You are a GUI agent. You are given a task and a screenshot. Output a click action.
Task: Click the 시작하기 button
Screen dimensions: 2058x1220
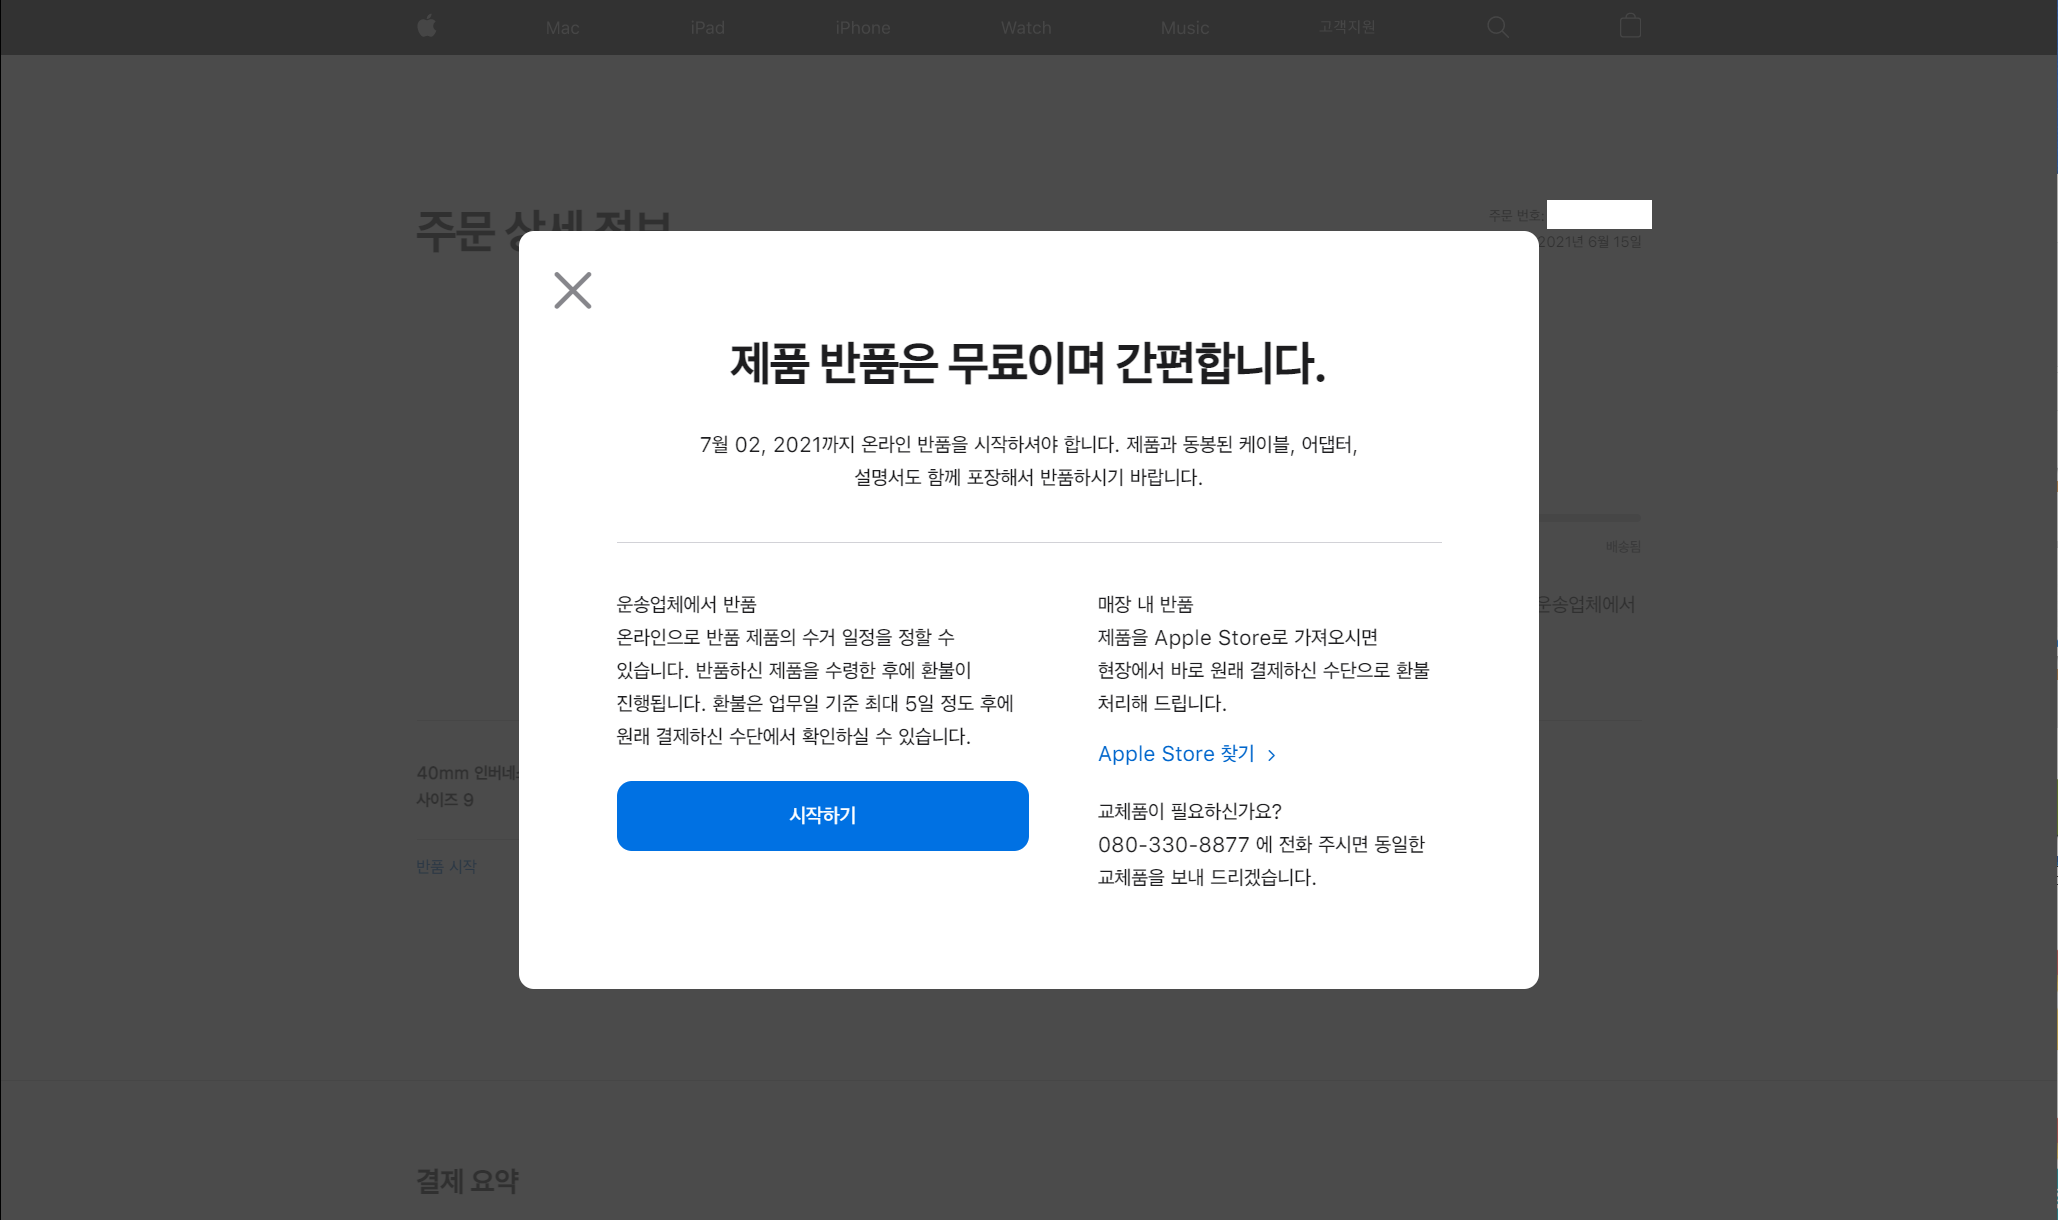pyautogui.click(x=822, y=815)
